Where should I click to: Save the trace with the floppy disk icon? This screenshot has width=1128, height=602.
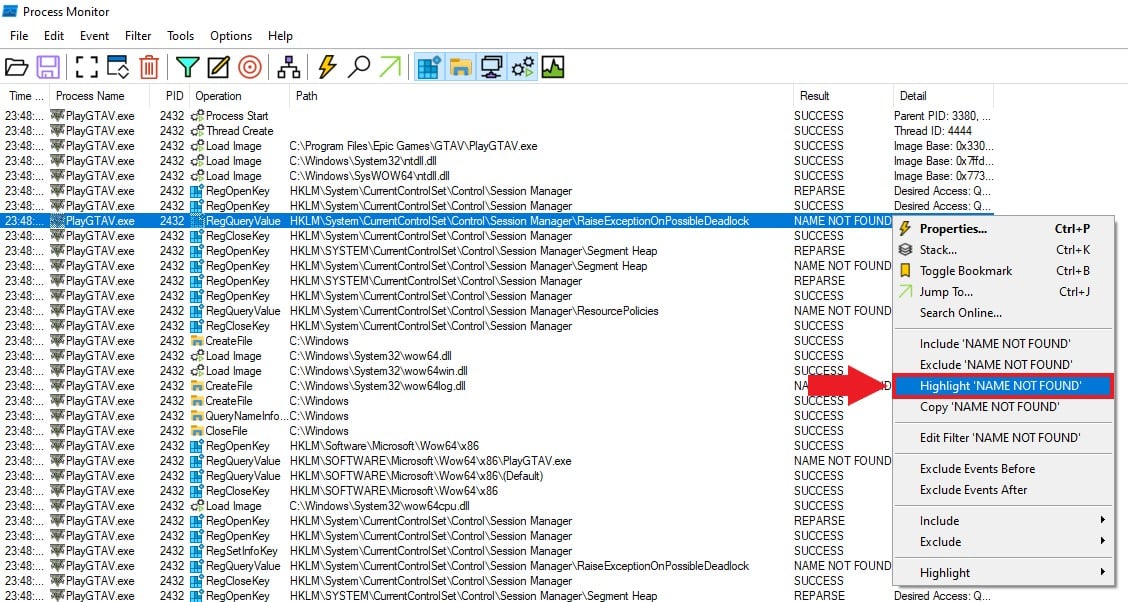(x=48, y=68)
